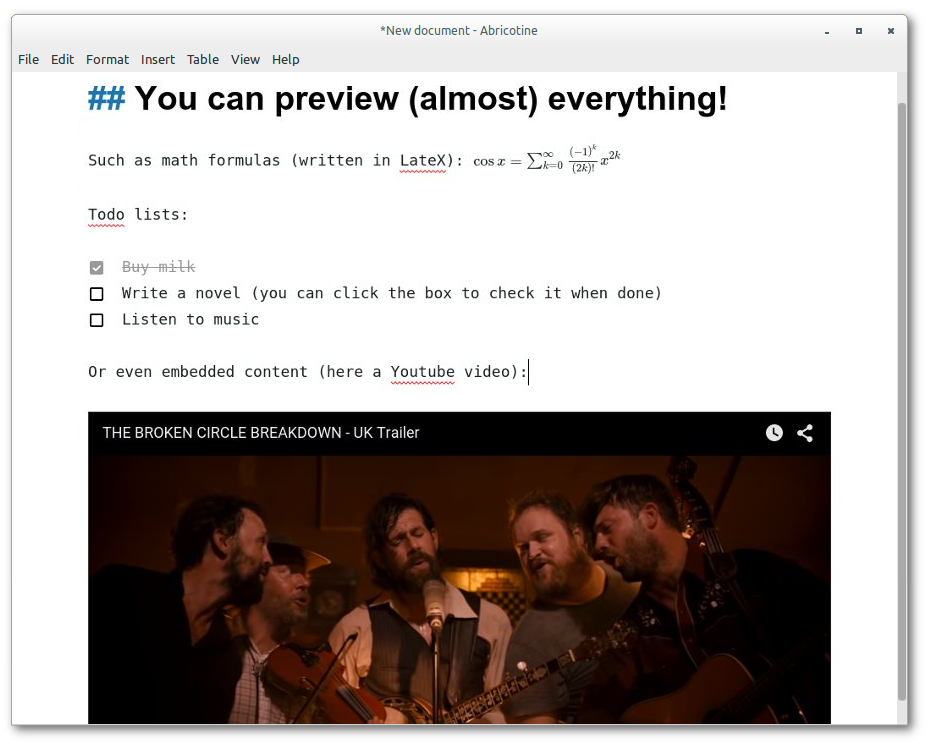Click the Watch Later clock icon on the video
This screenshot has height=748, width=929.
click(x=774, y=433)
